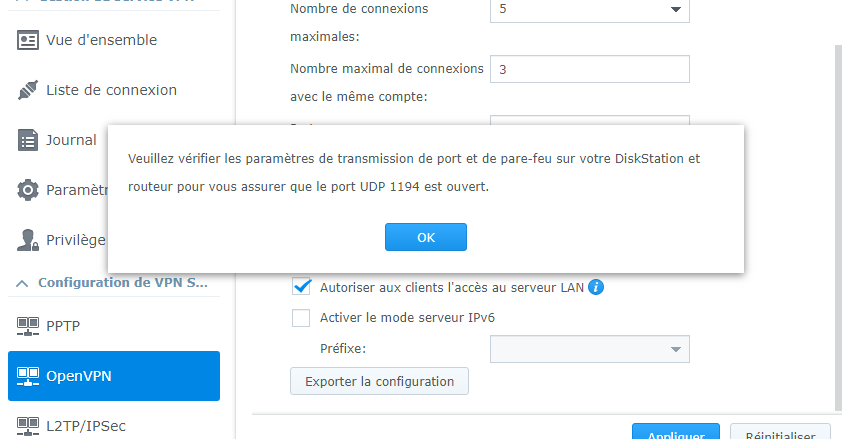Click the L2TP/IPSec network icon
This screenshot has width=842, height=439.
[28, 426]
